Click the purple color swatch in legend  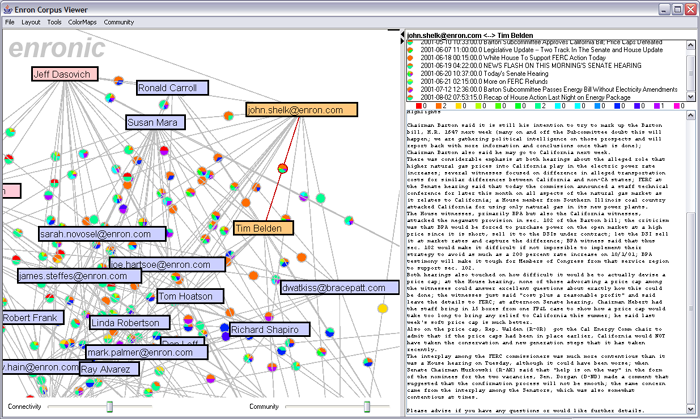pyautogui.click(x=657, y=106)
